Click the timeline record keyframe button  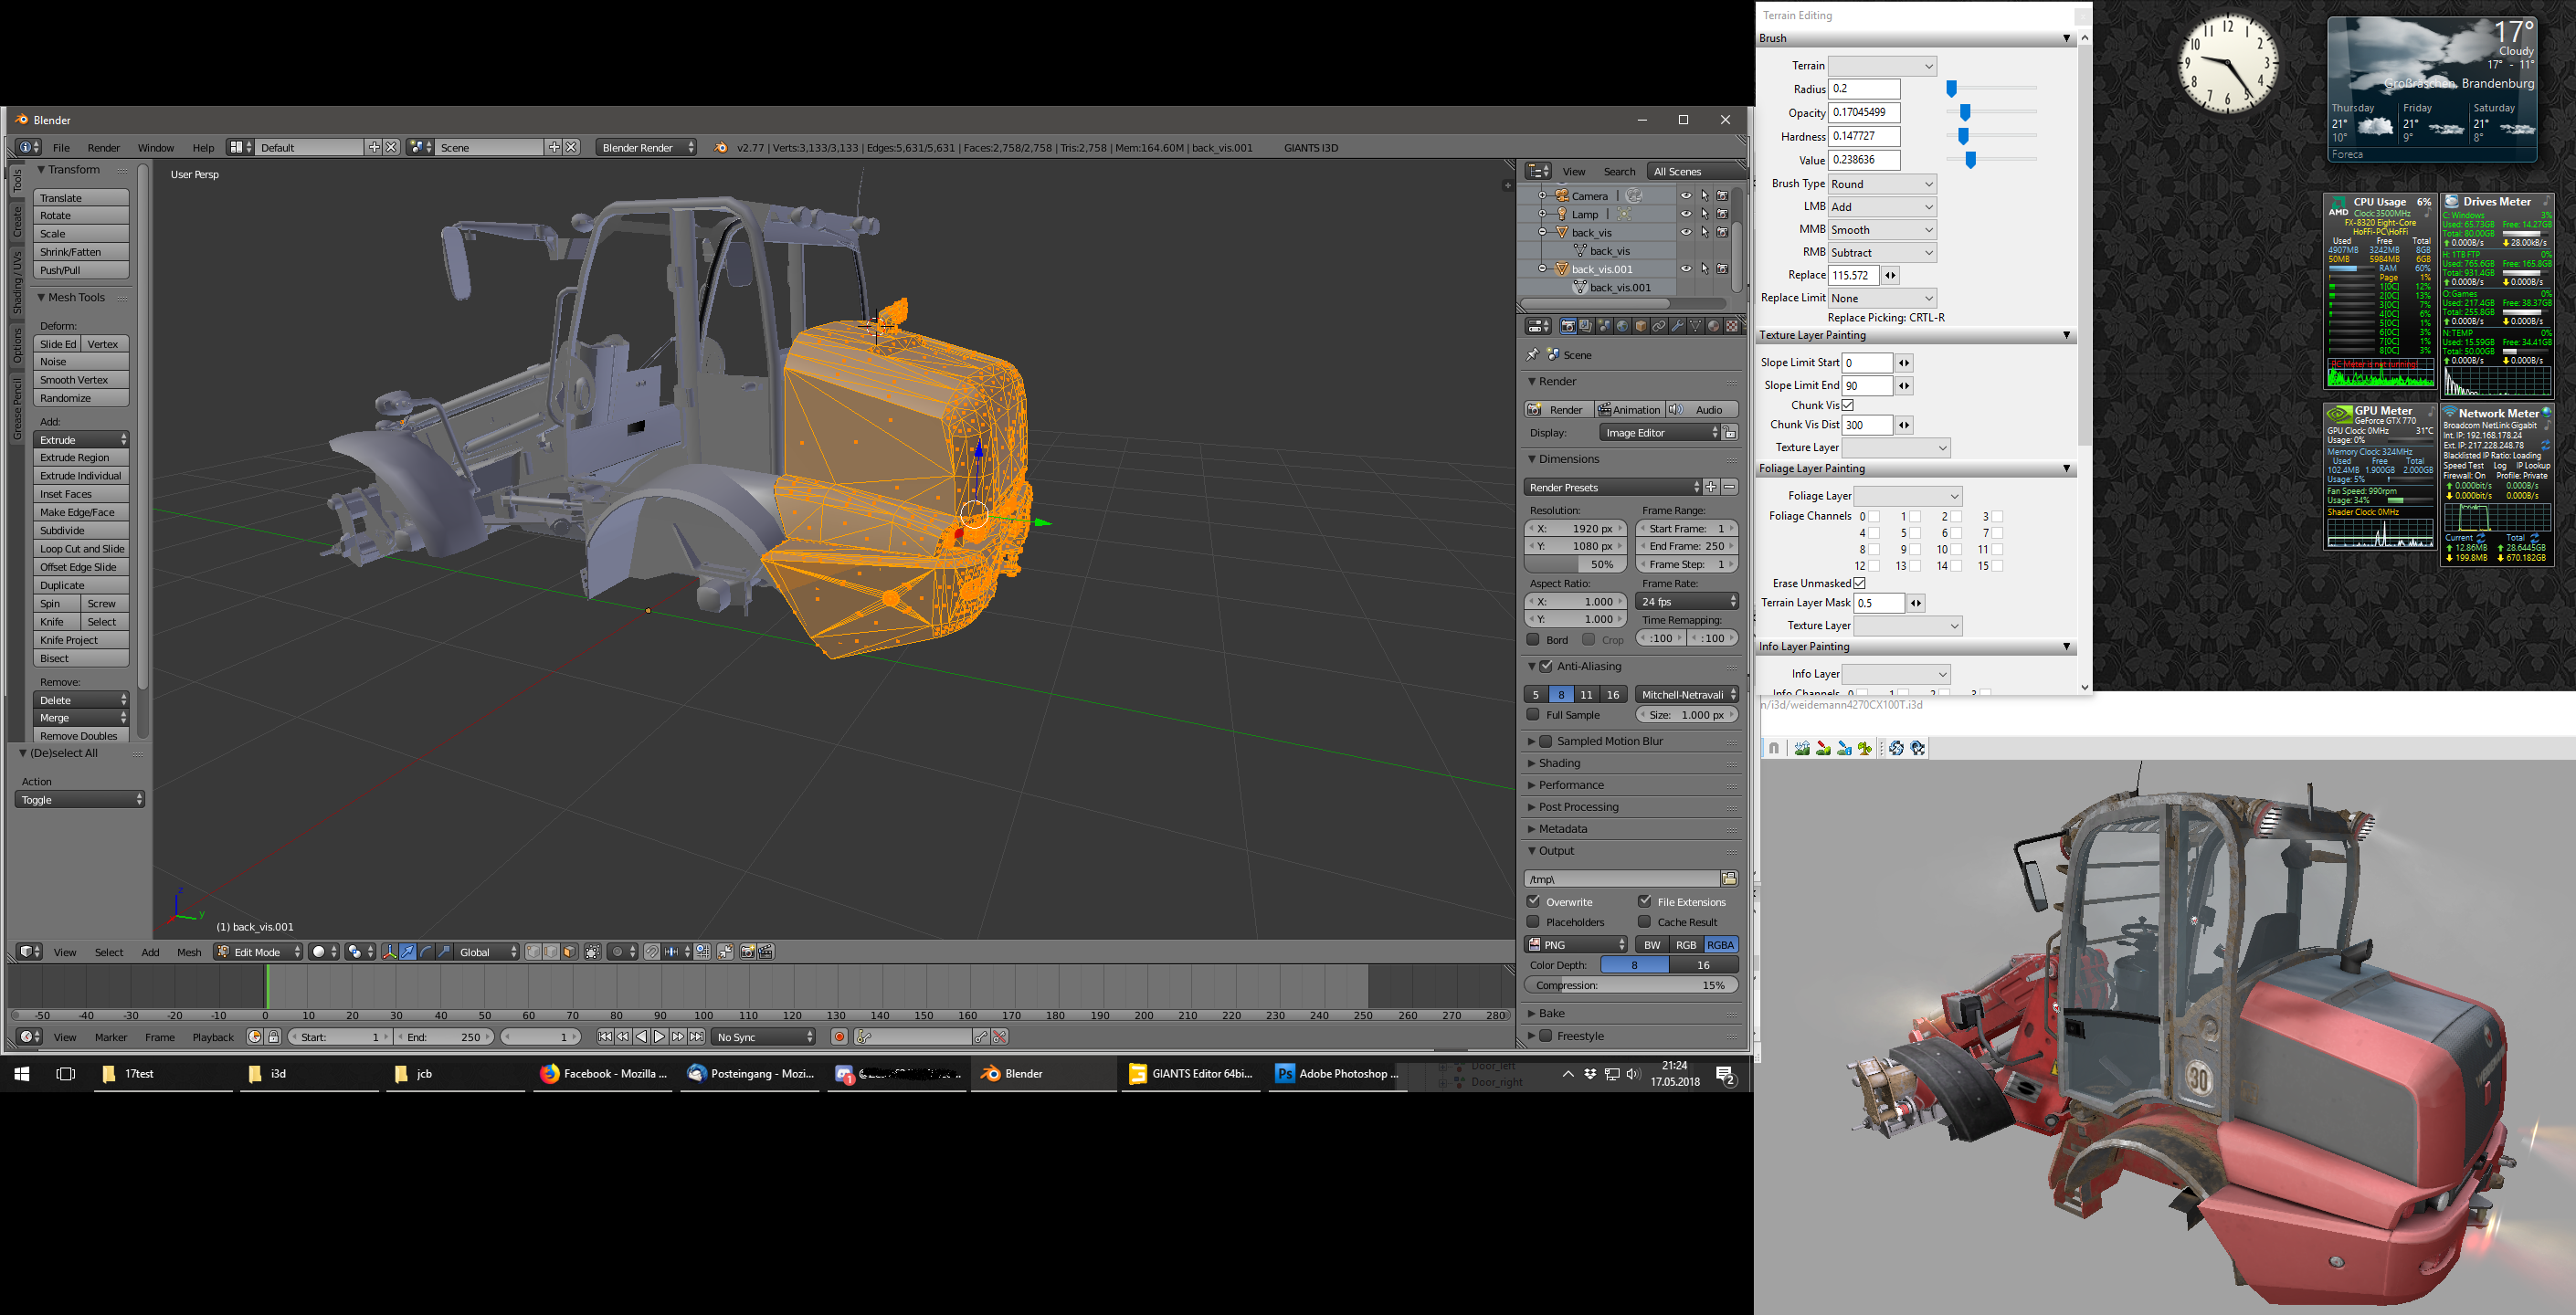point(840,1037)
